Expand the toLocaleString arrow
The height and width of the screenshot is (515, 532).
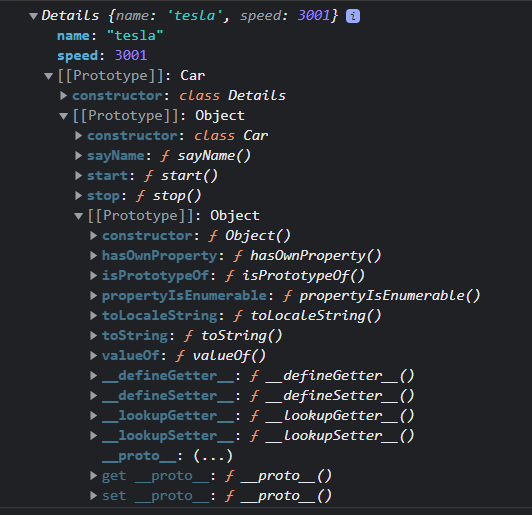coord(93,316)
